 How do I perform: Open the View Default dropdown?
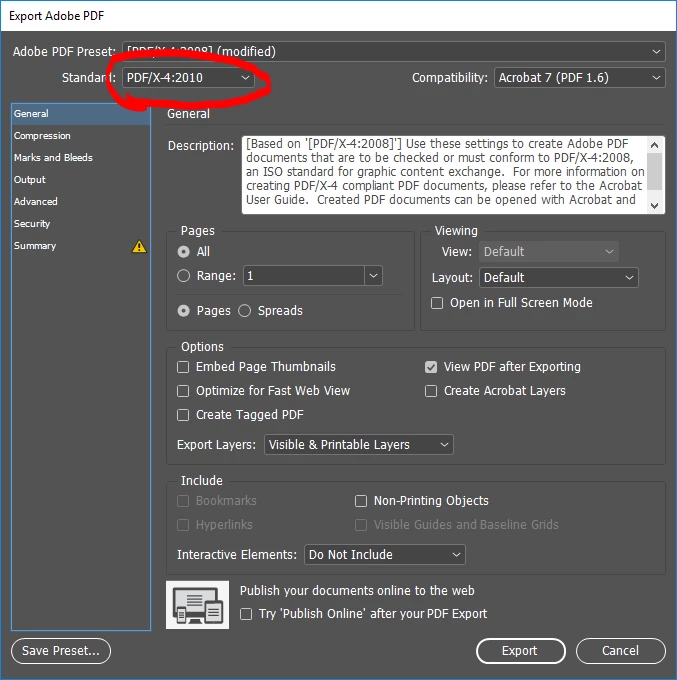pyautogui.click(x=549, y=252)
